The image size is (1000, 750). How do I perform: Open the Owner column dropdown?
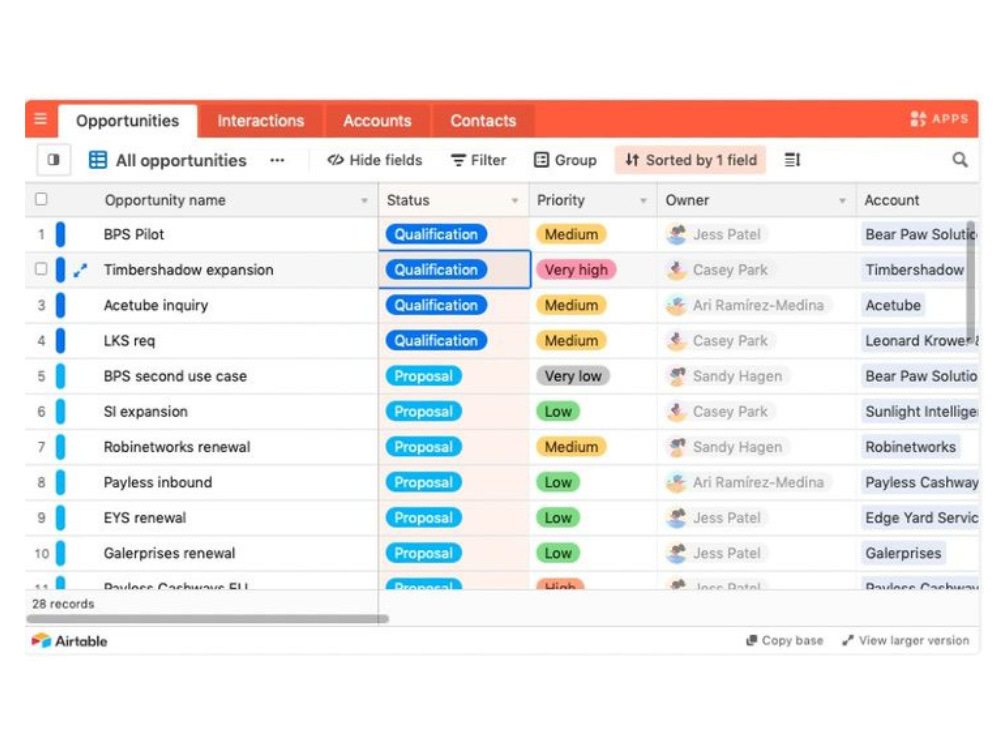842,201
